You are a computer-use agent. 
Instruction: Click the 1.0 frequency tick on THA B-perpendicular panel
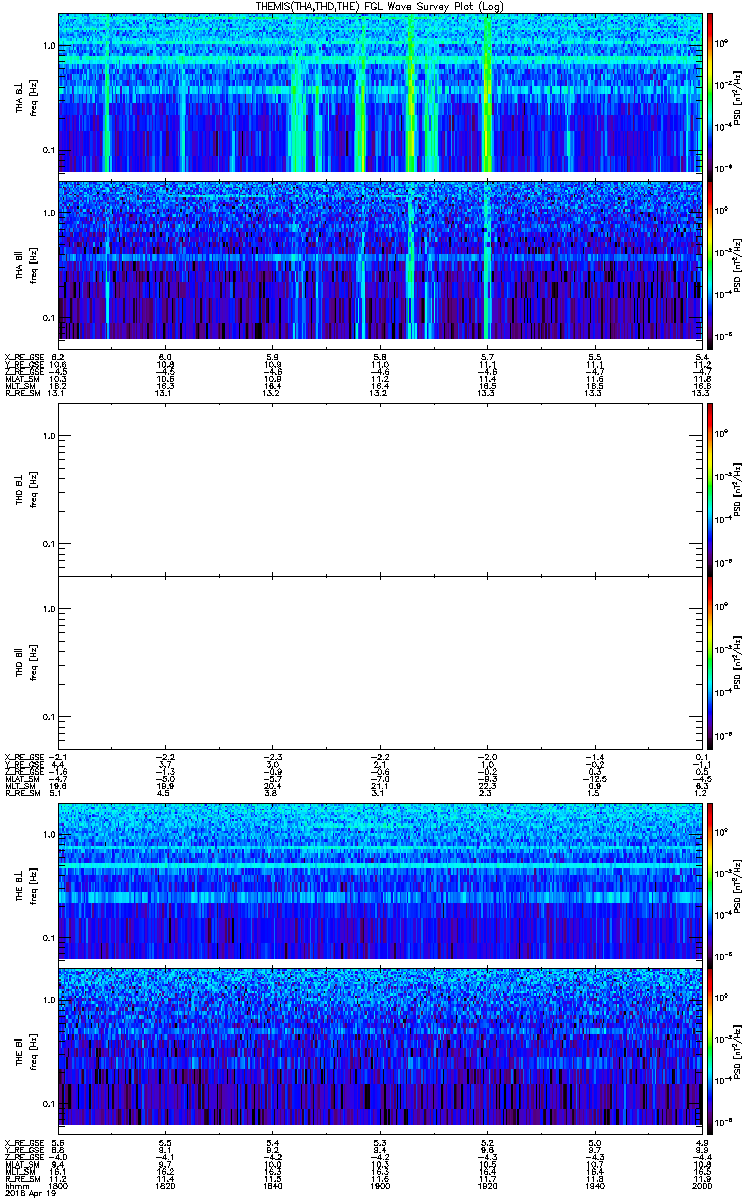(48, 46)
